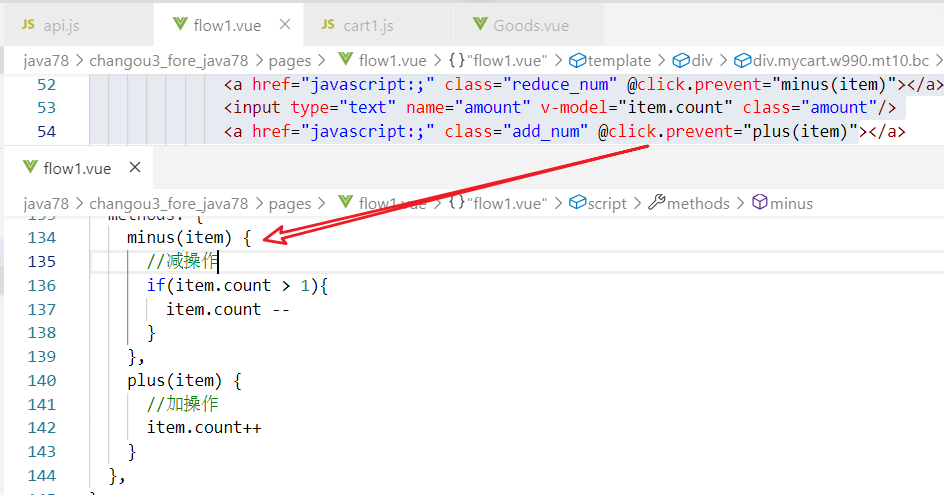Viewport: 944px width, 495px height.
Task: Click methods in lower breadcrumb
Action: click(x=698, y=204)
